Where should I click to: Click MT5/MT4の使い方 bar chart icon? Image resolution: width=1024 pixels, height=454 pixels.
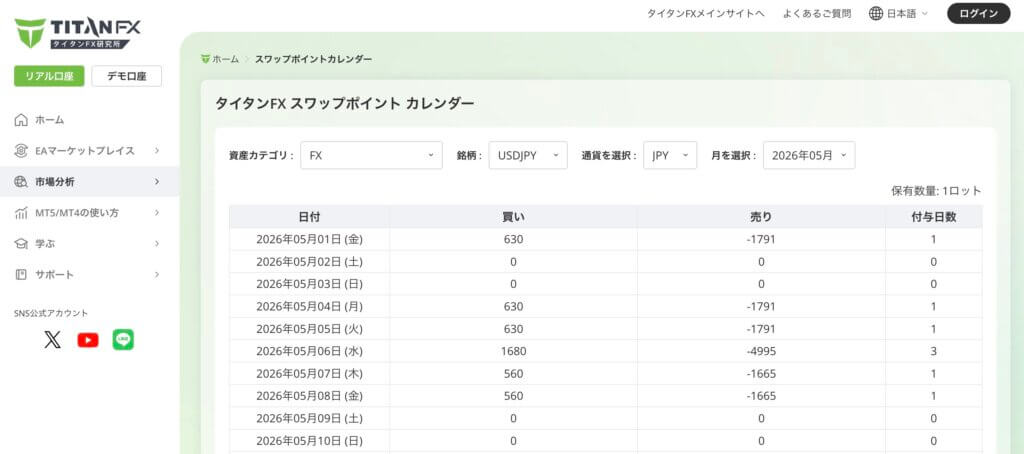21,213
